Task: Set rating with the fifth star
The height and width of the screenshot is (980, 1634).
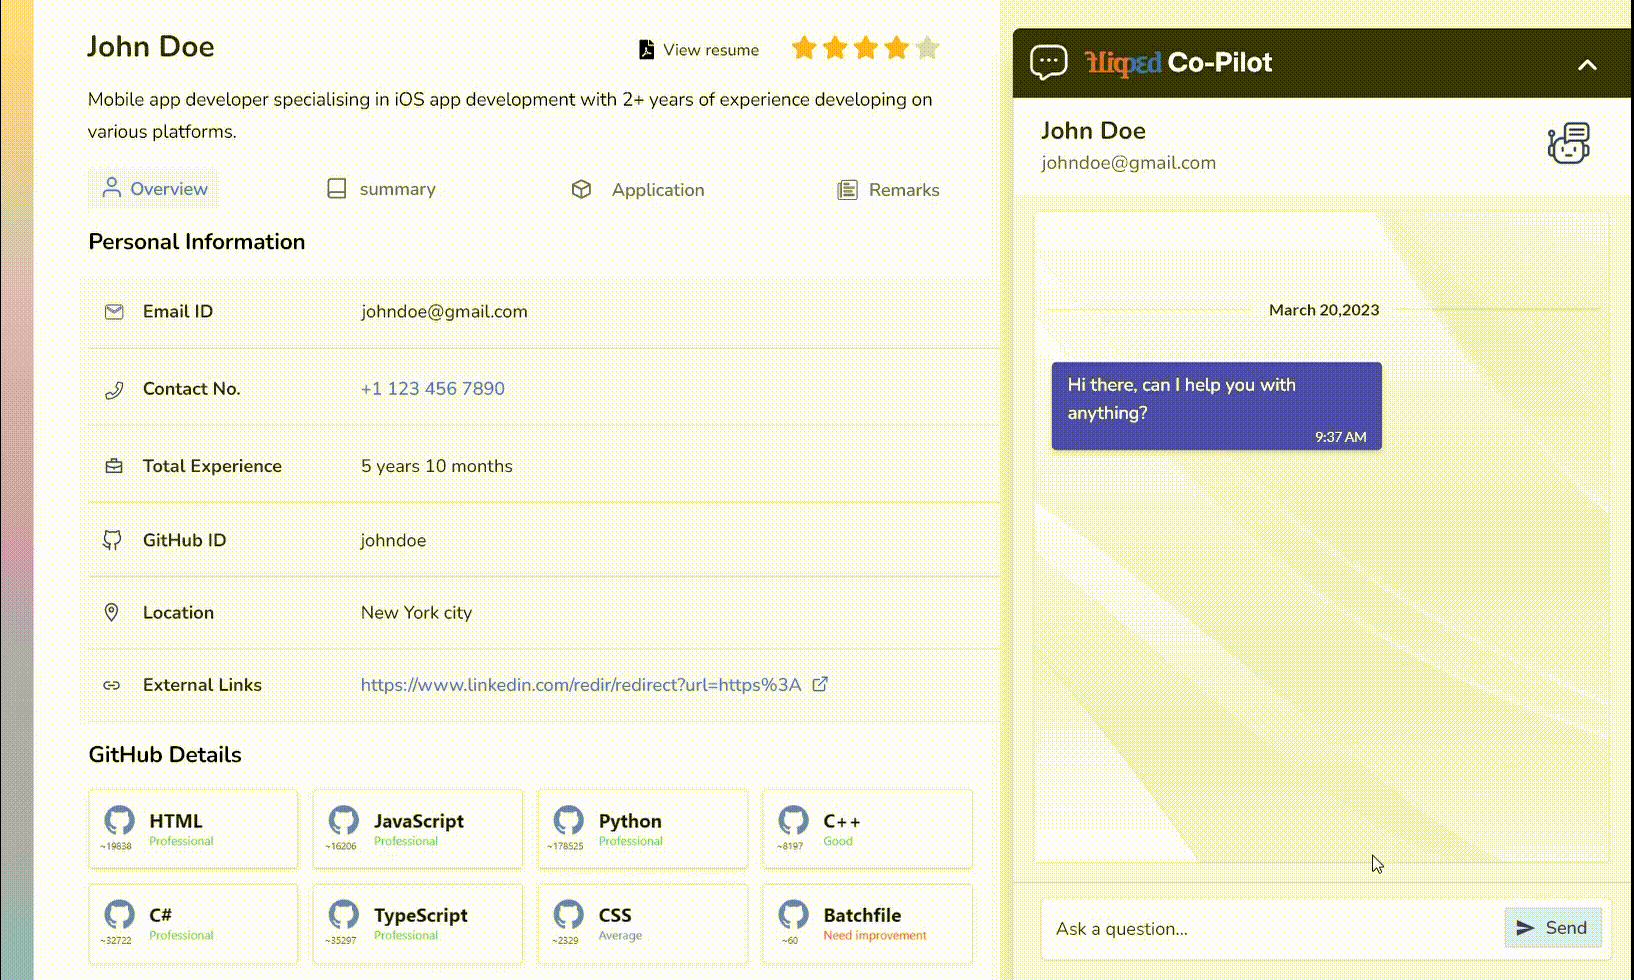Action: click(927, 48)
